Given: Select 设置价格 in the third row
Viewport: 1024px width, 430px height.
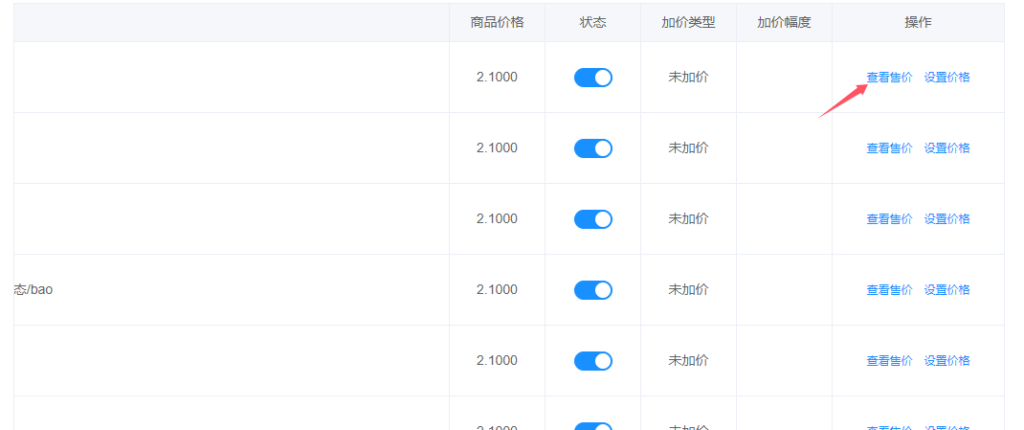Looking at the screenshot, I should [x=947, y=219].
